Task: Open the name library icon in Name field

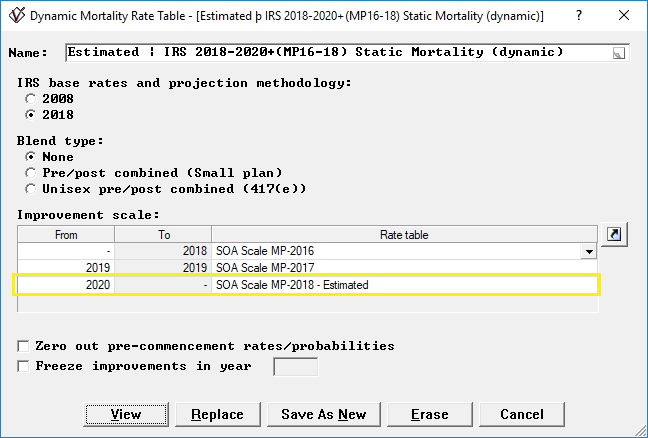Action: click(619, 53)
